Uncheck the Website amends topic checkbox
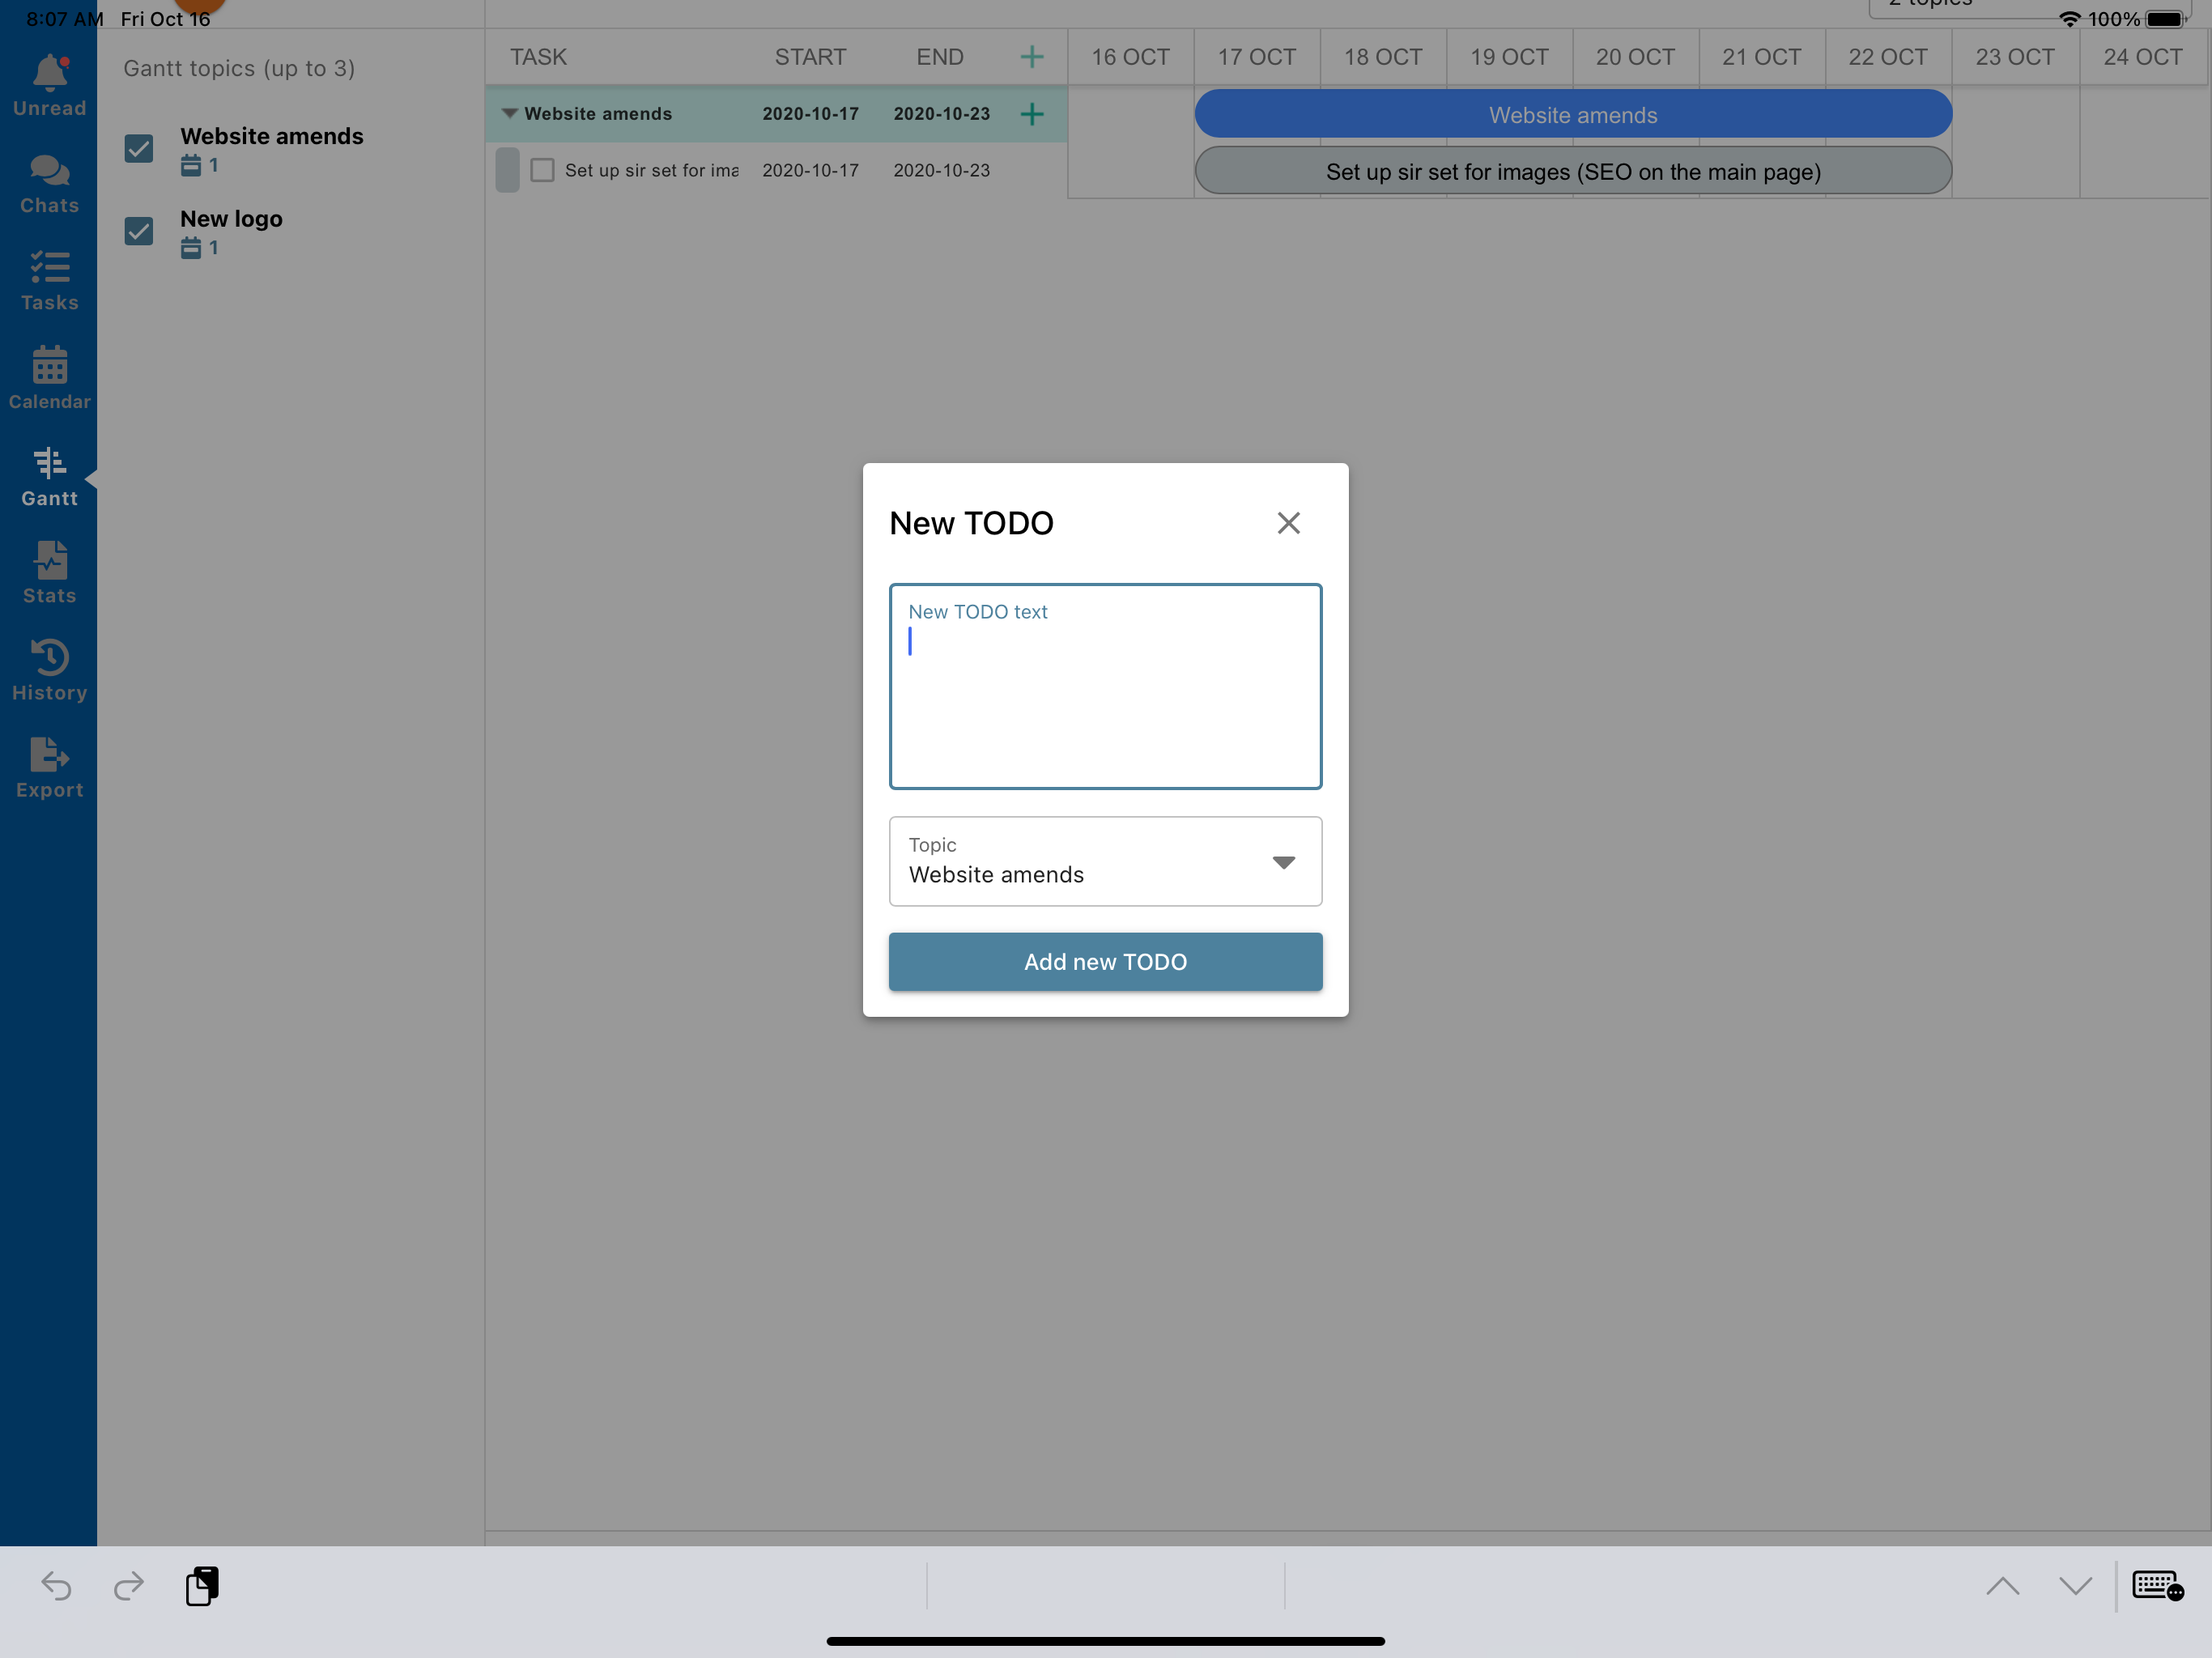The image size is (2212, 1658). click(x=139, y=149)
